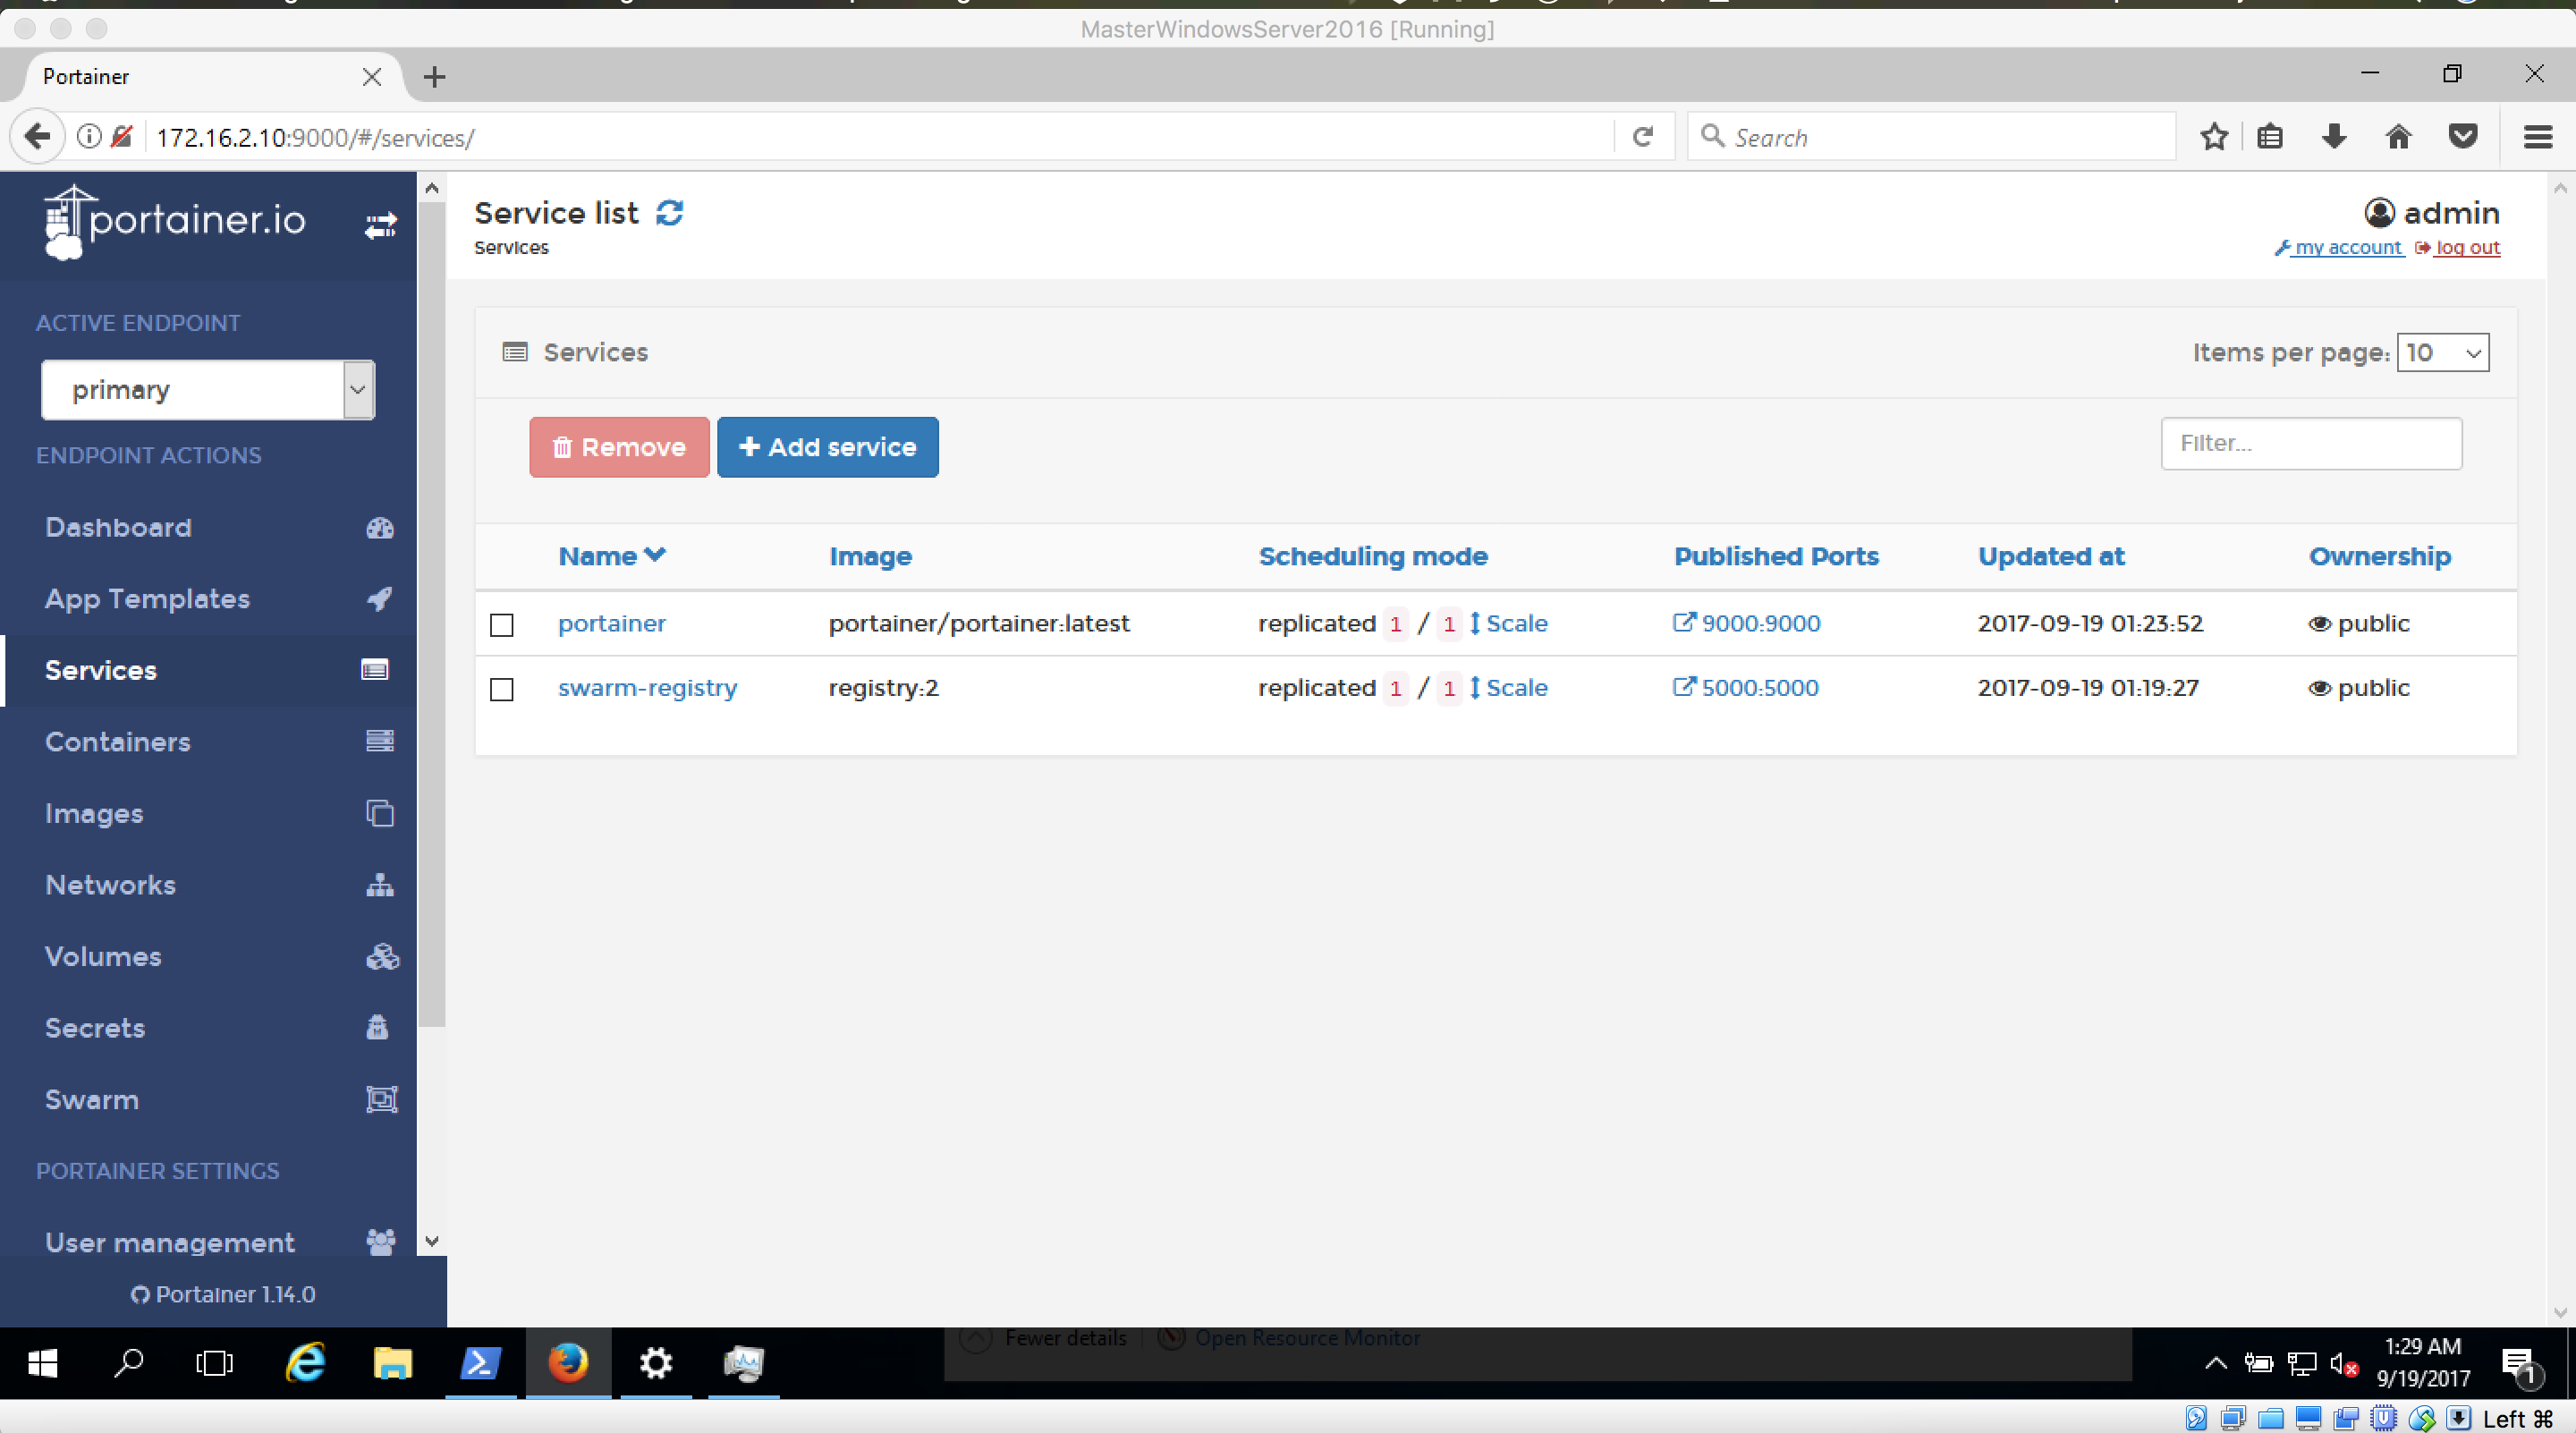
Task: Click the Firefox downloads arrow icon
Action: (x=2334, y=137)
